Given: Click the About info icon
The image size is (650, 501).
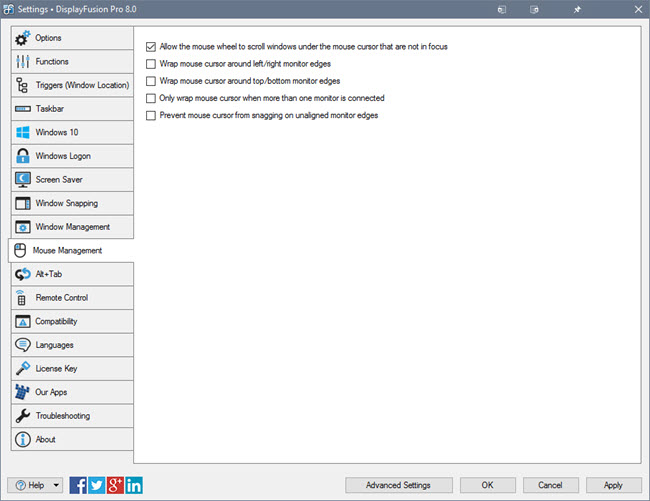Looking at the screenshot, I should pos(23,439).
